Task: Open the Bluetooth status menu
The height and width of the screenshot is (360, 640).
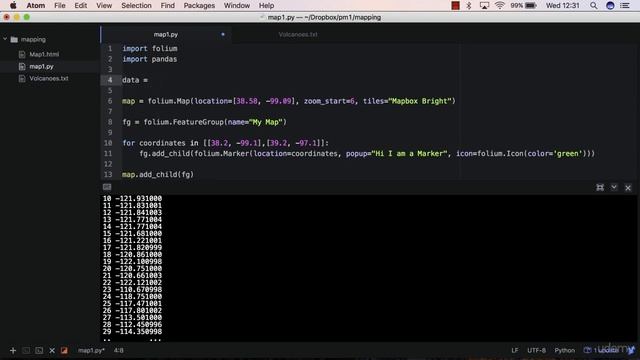Action: [469, 5]
